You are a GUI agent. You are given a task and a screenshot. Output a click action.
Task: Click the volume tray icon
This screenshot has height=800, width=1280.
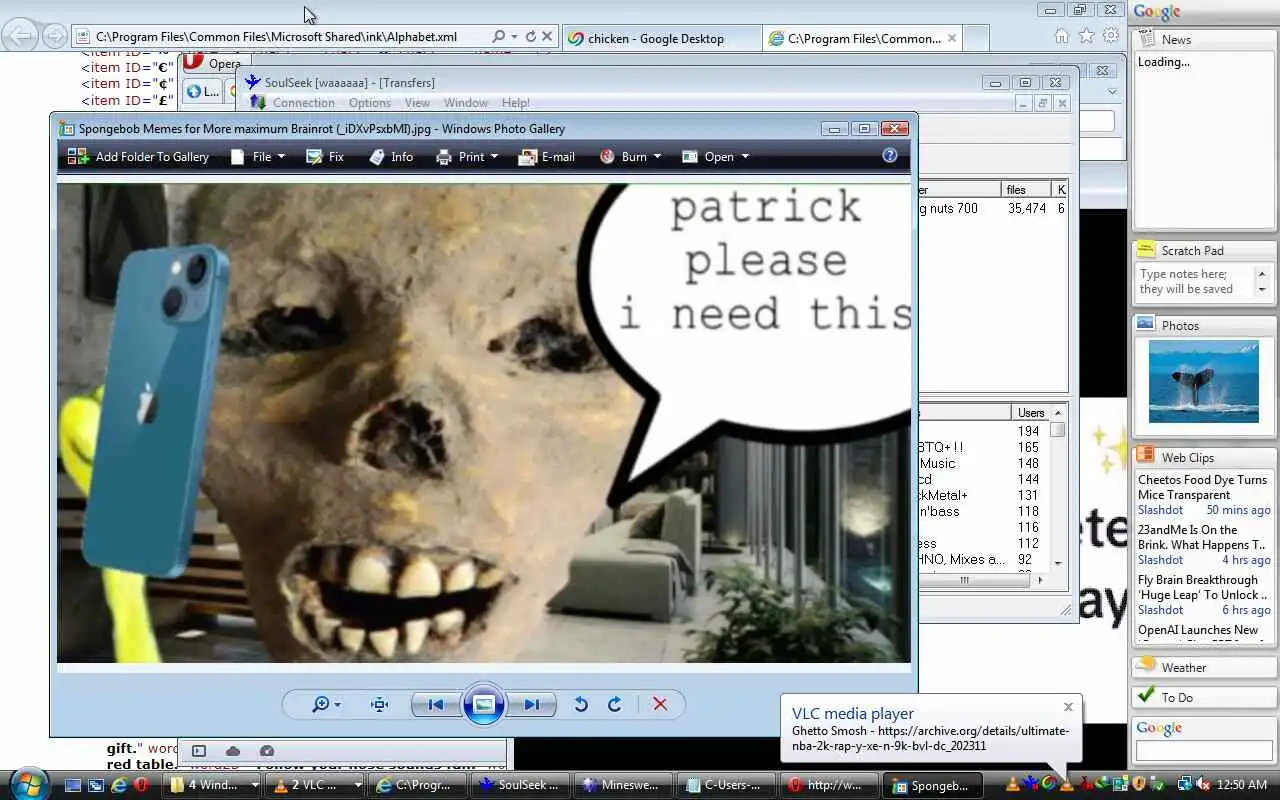click(x=1203, y=785)
